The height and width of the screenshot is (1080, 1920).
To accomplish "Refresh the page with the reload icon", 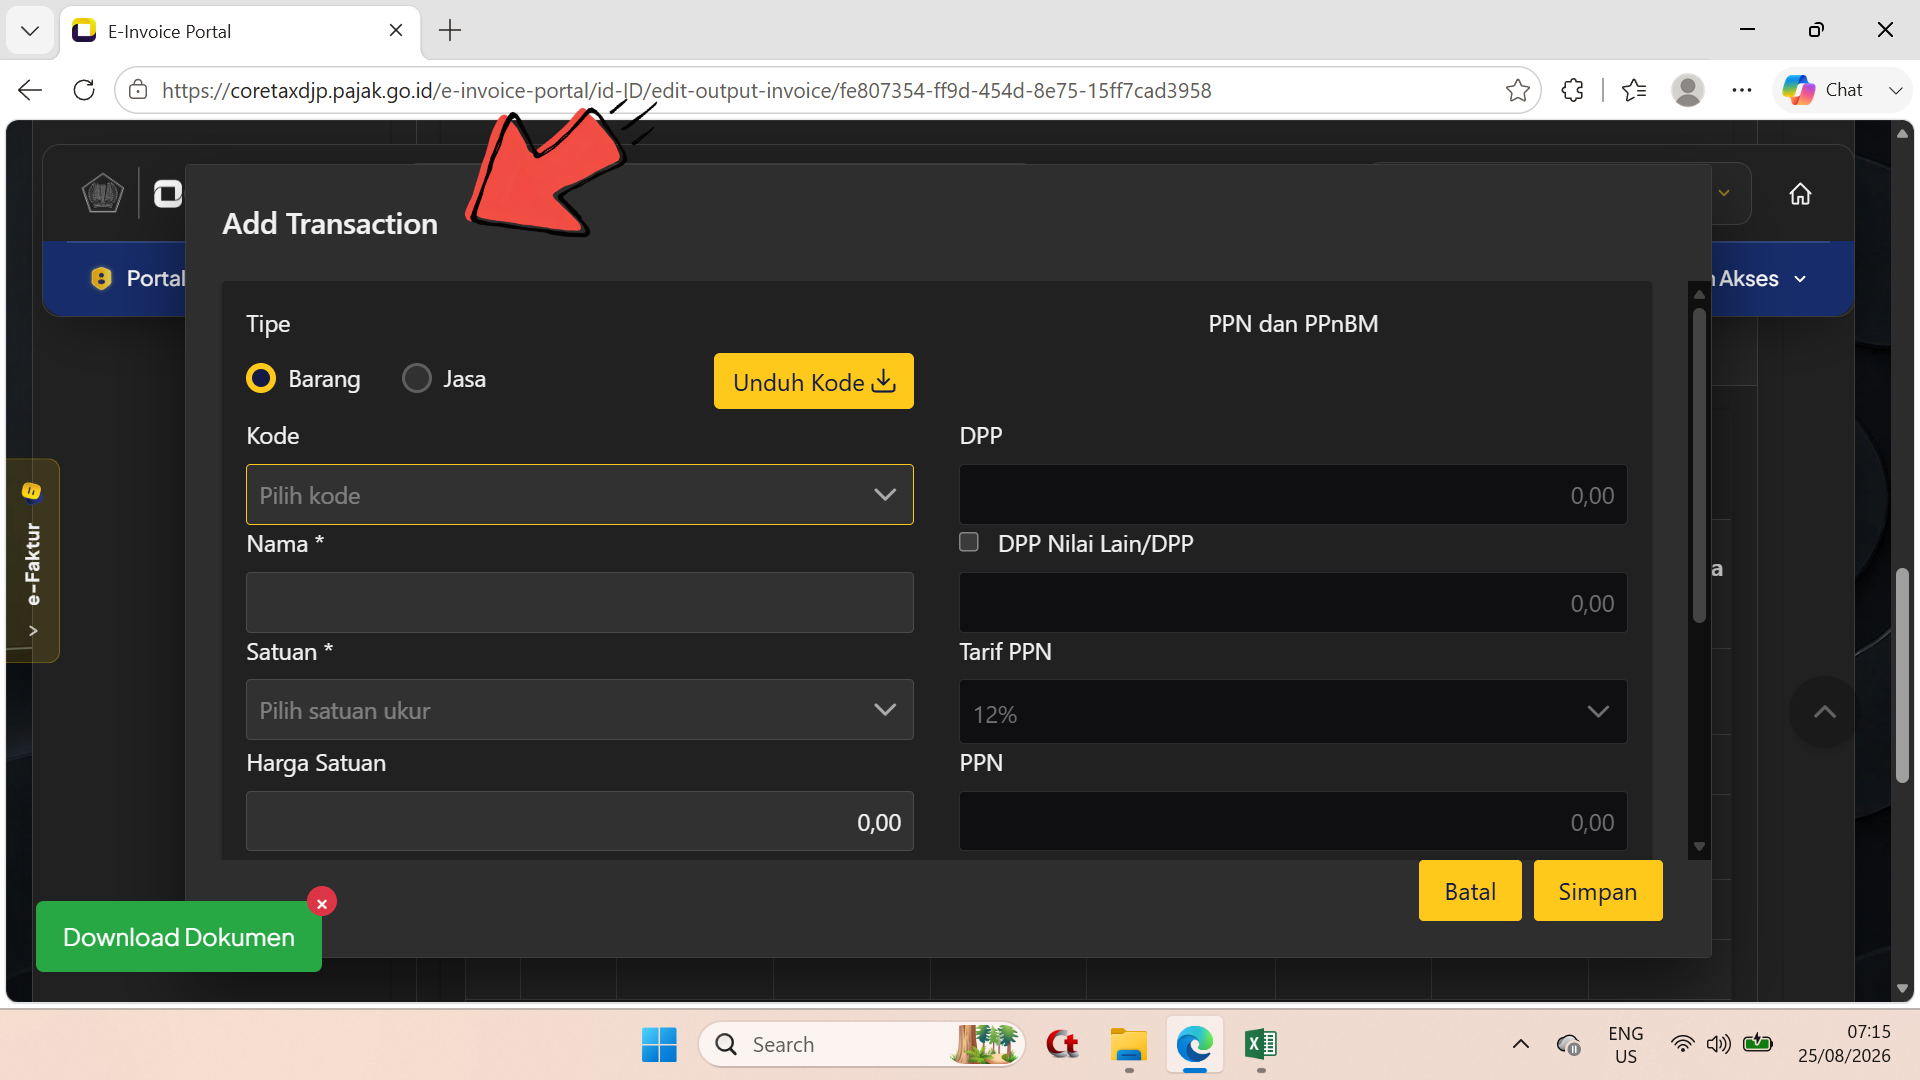I will click(84, 90).
